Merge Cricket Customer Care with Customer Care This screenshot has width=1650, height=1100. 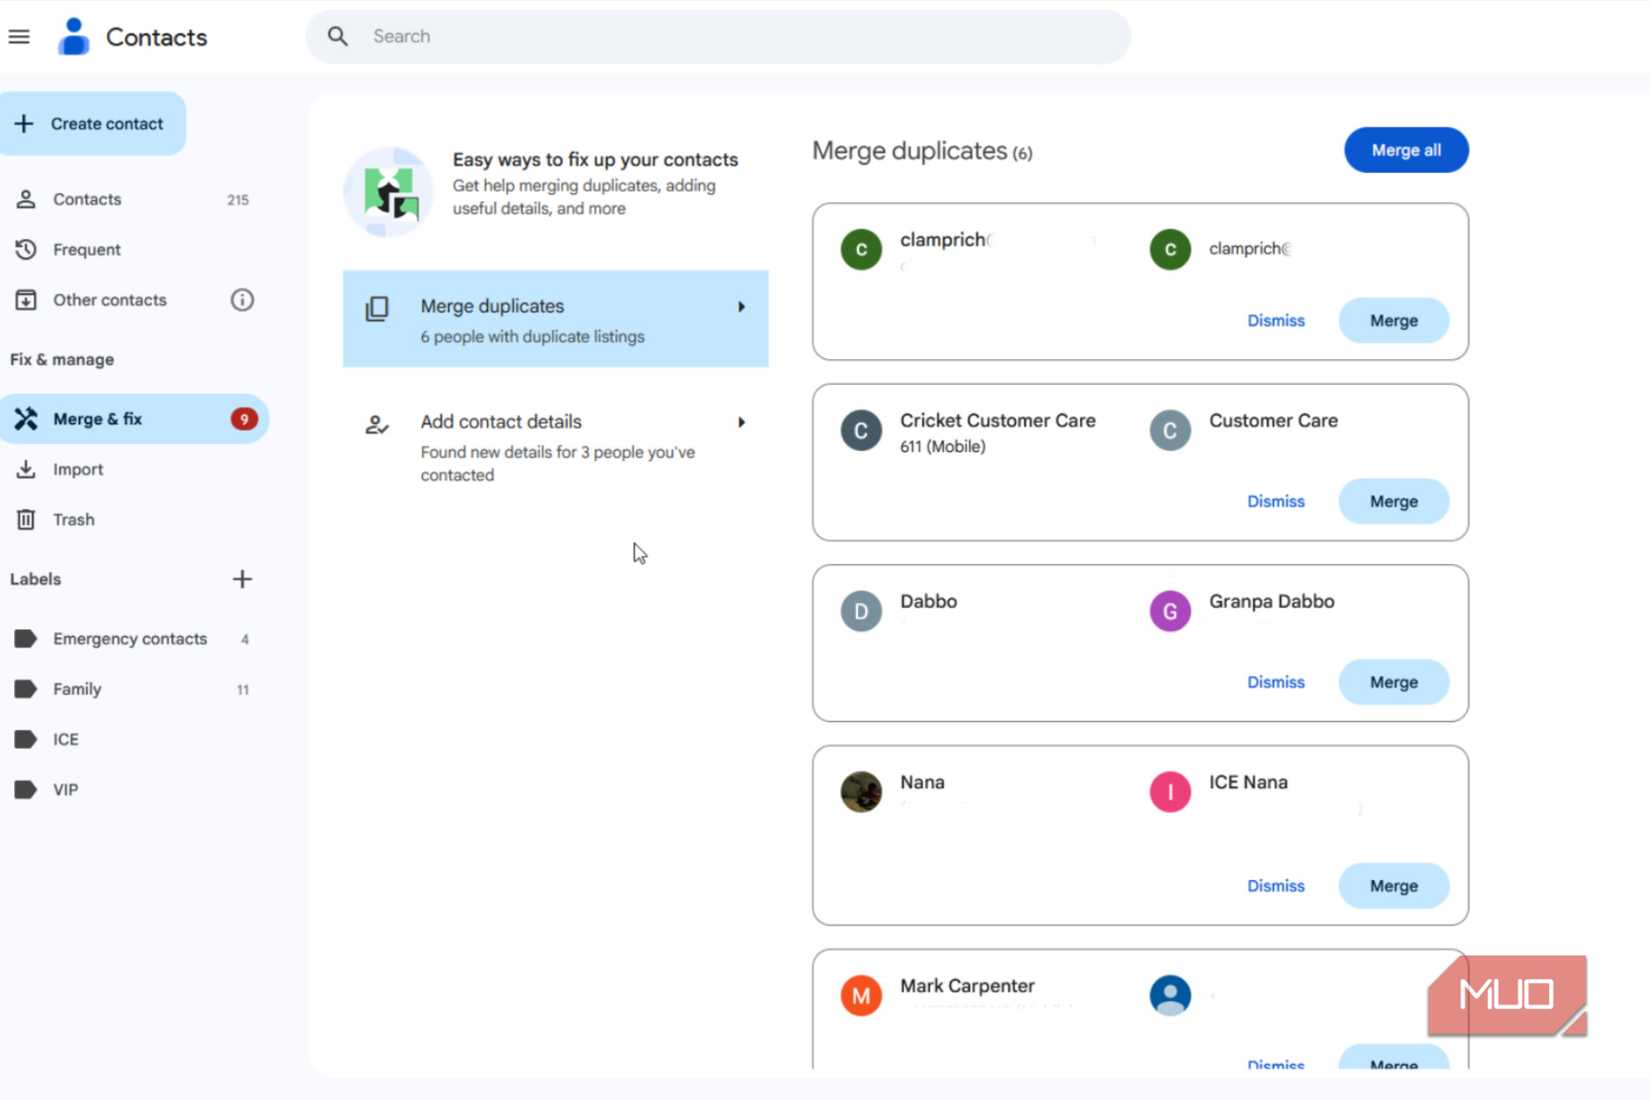click(1393, 501)
